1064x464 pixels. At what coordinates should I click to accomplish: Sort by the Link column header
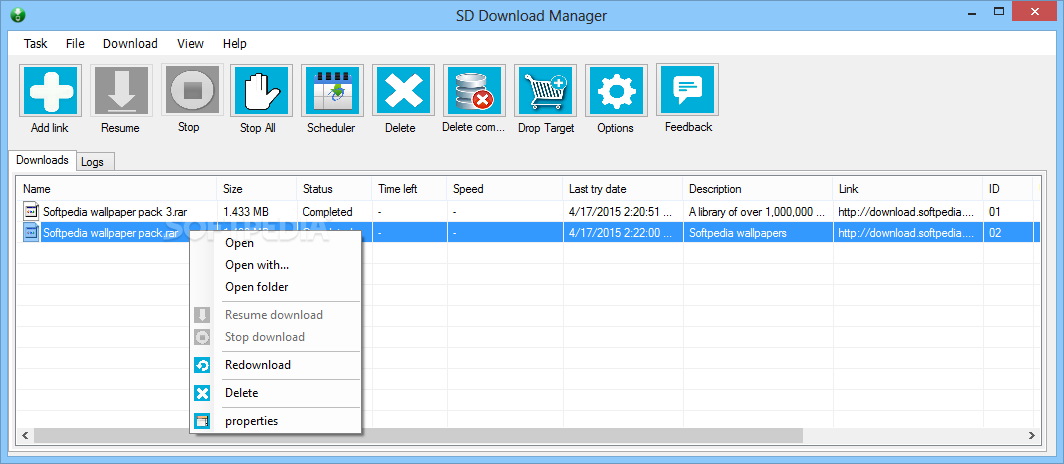[909, 189]
